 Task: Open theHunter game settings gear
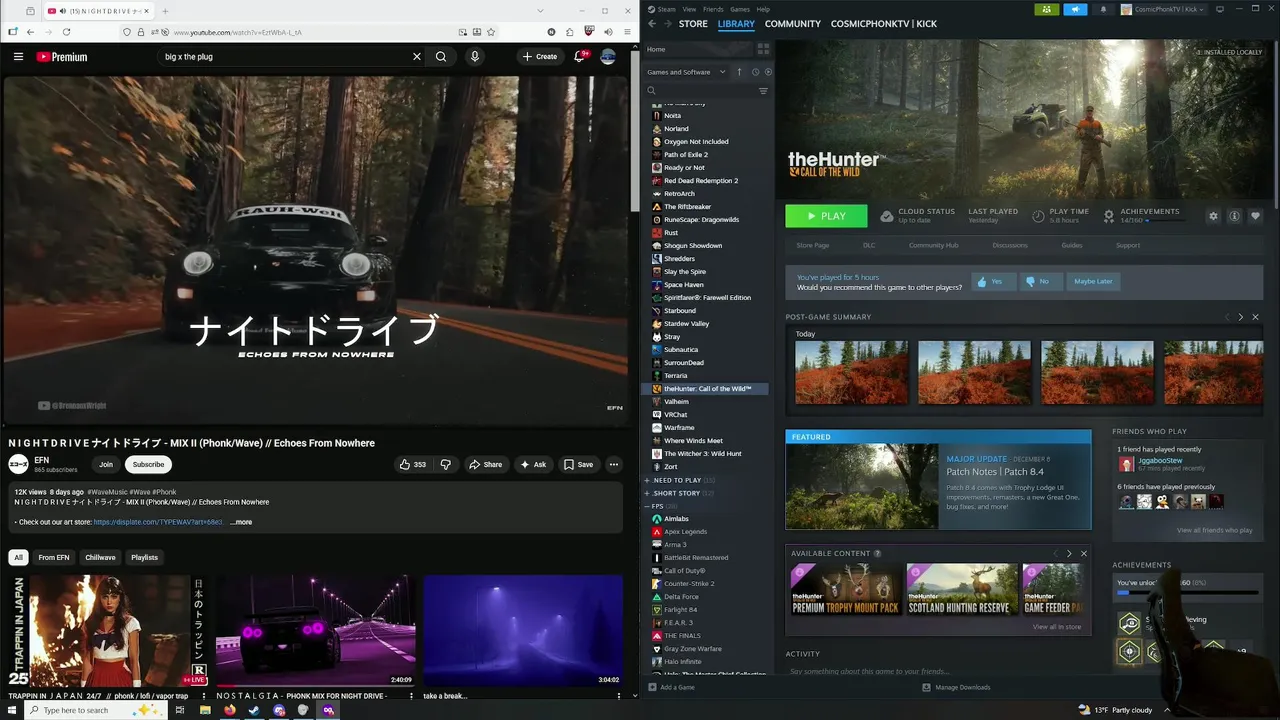[x=1214, y=216]
